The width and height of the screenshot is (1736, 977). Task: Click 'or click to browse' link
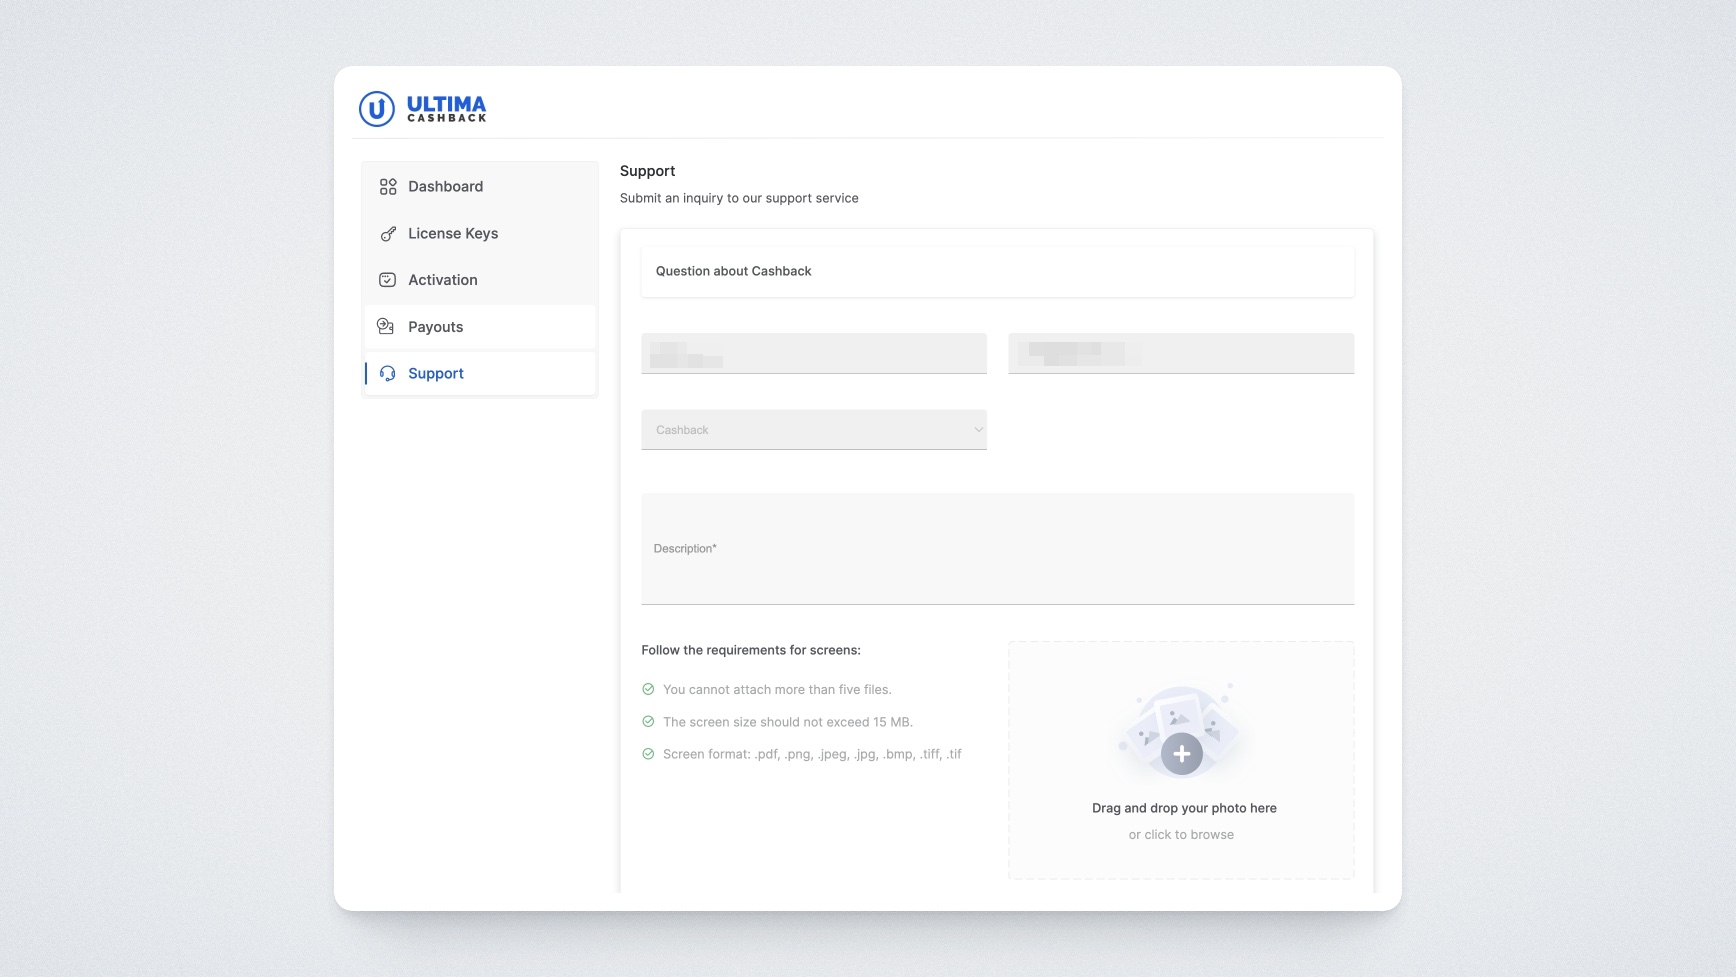pyautogui.click(x=1181, y=835)
